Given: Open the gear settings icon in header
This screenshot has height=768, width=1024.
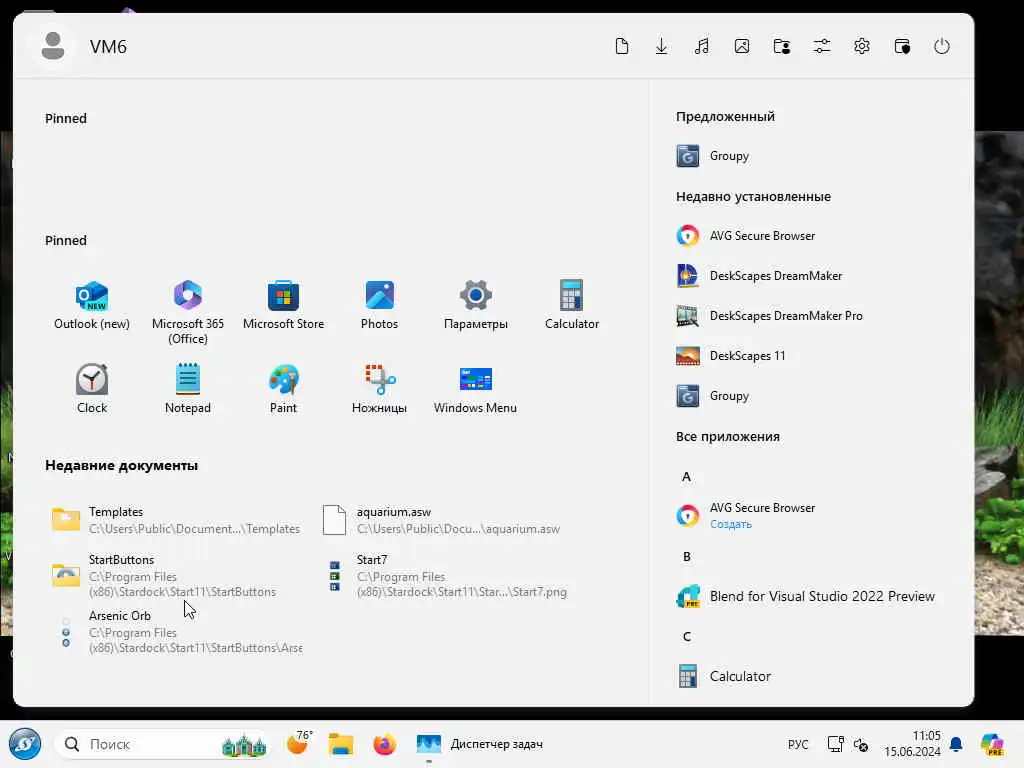Looking at the screenshot, I should click(862, 46).
